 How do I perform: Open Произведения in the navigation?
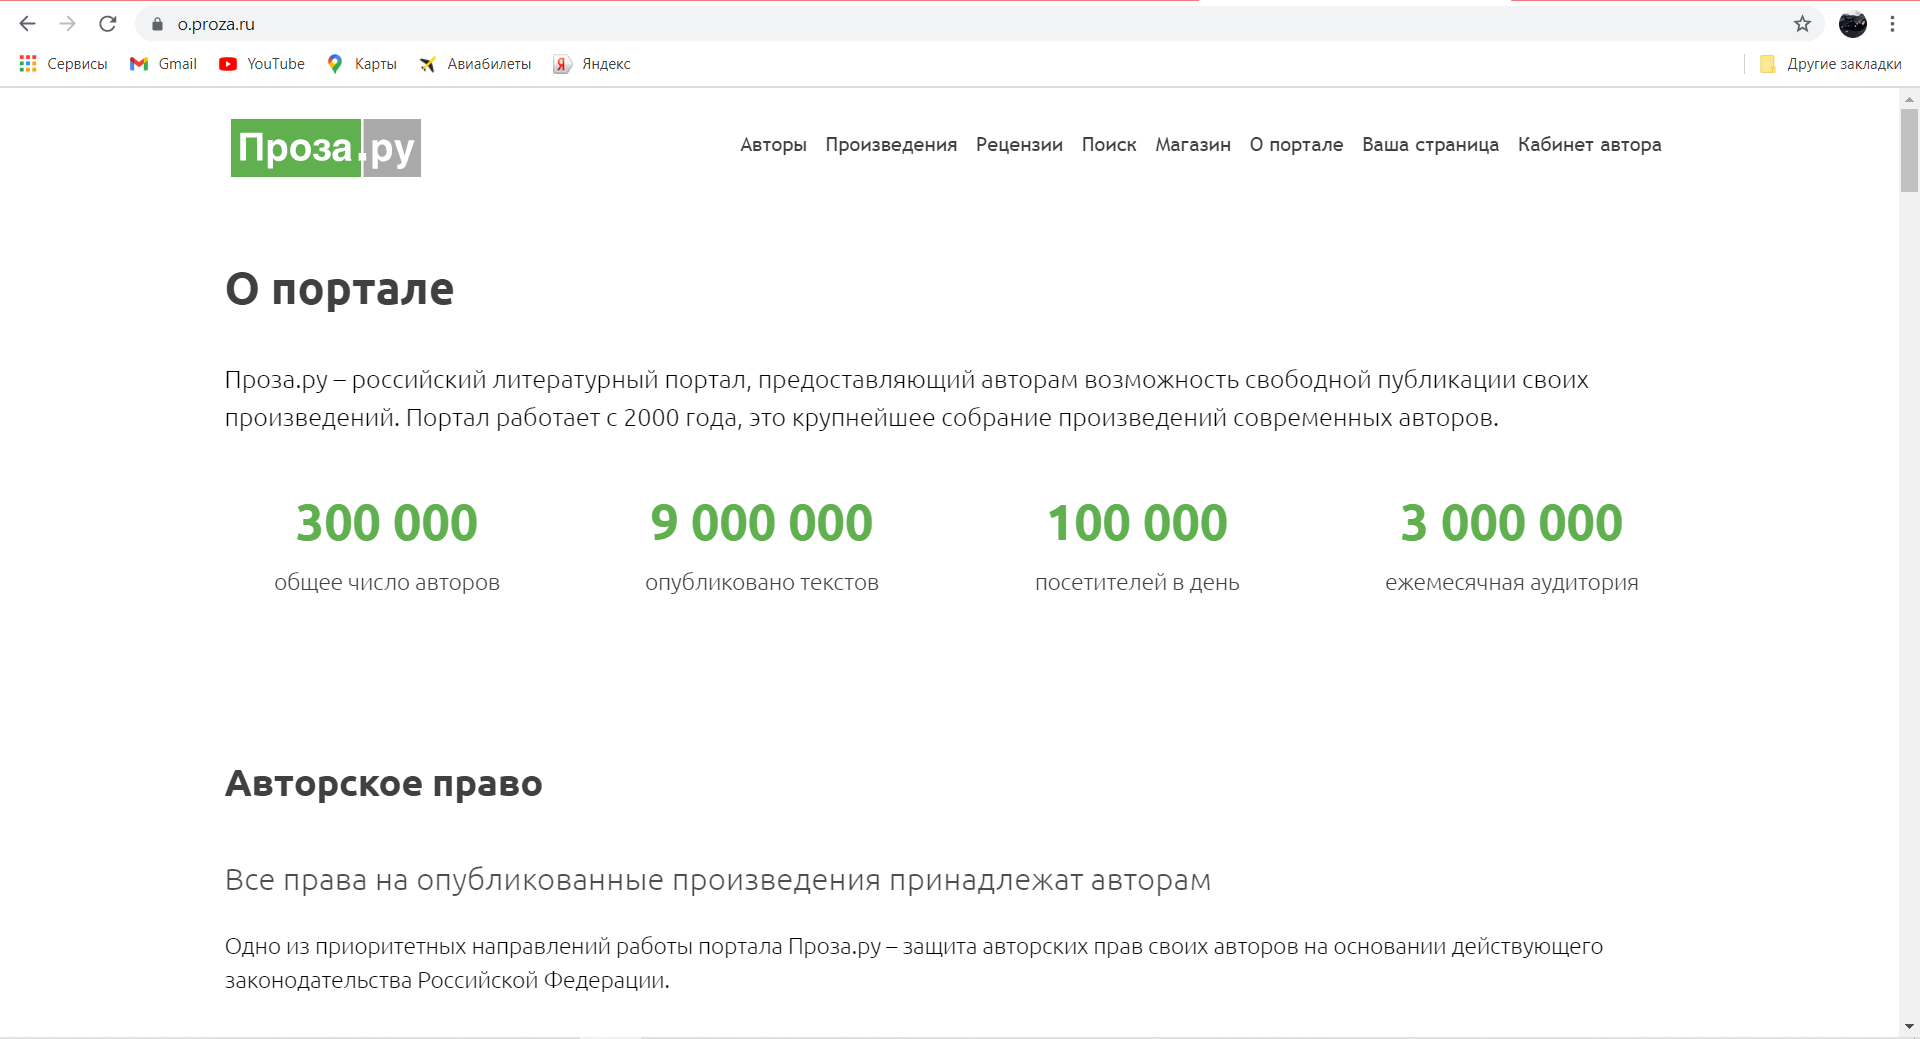[891, 145]
